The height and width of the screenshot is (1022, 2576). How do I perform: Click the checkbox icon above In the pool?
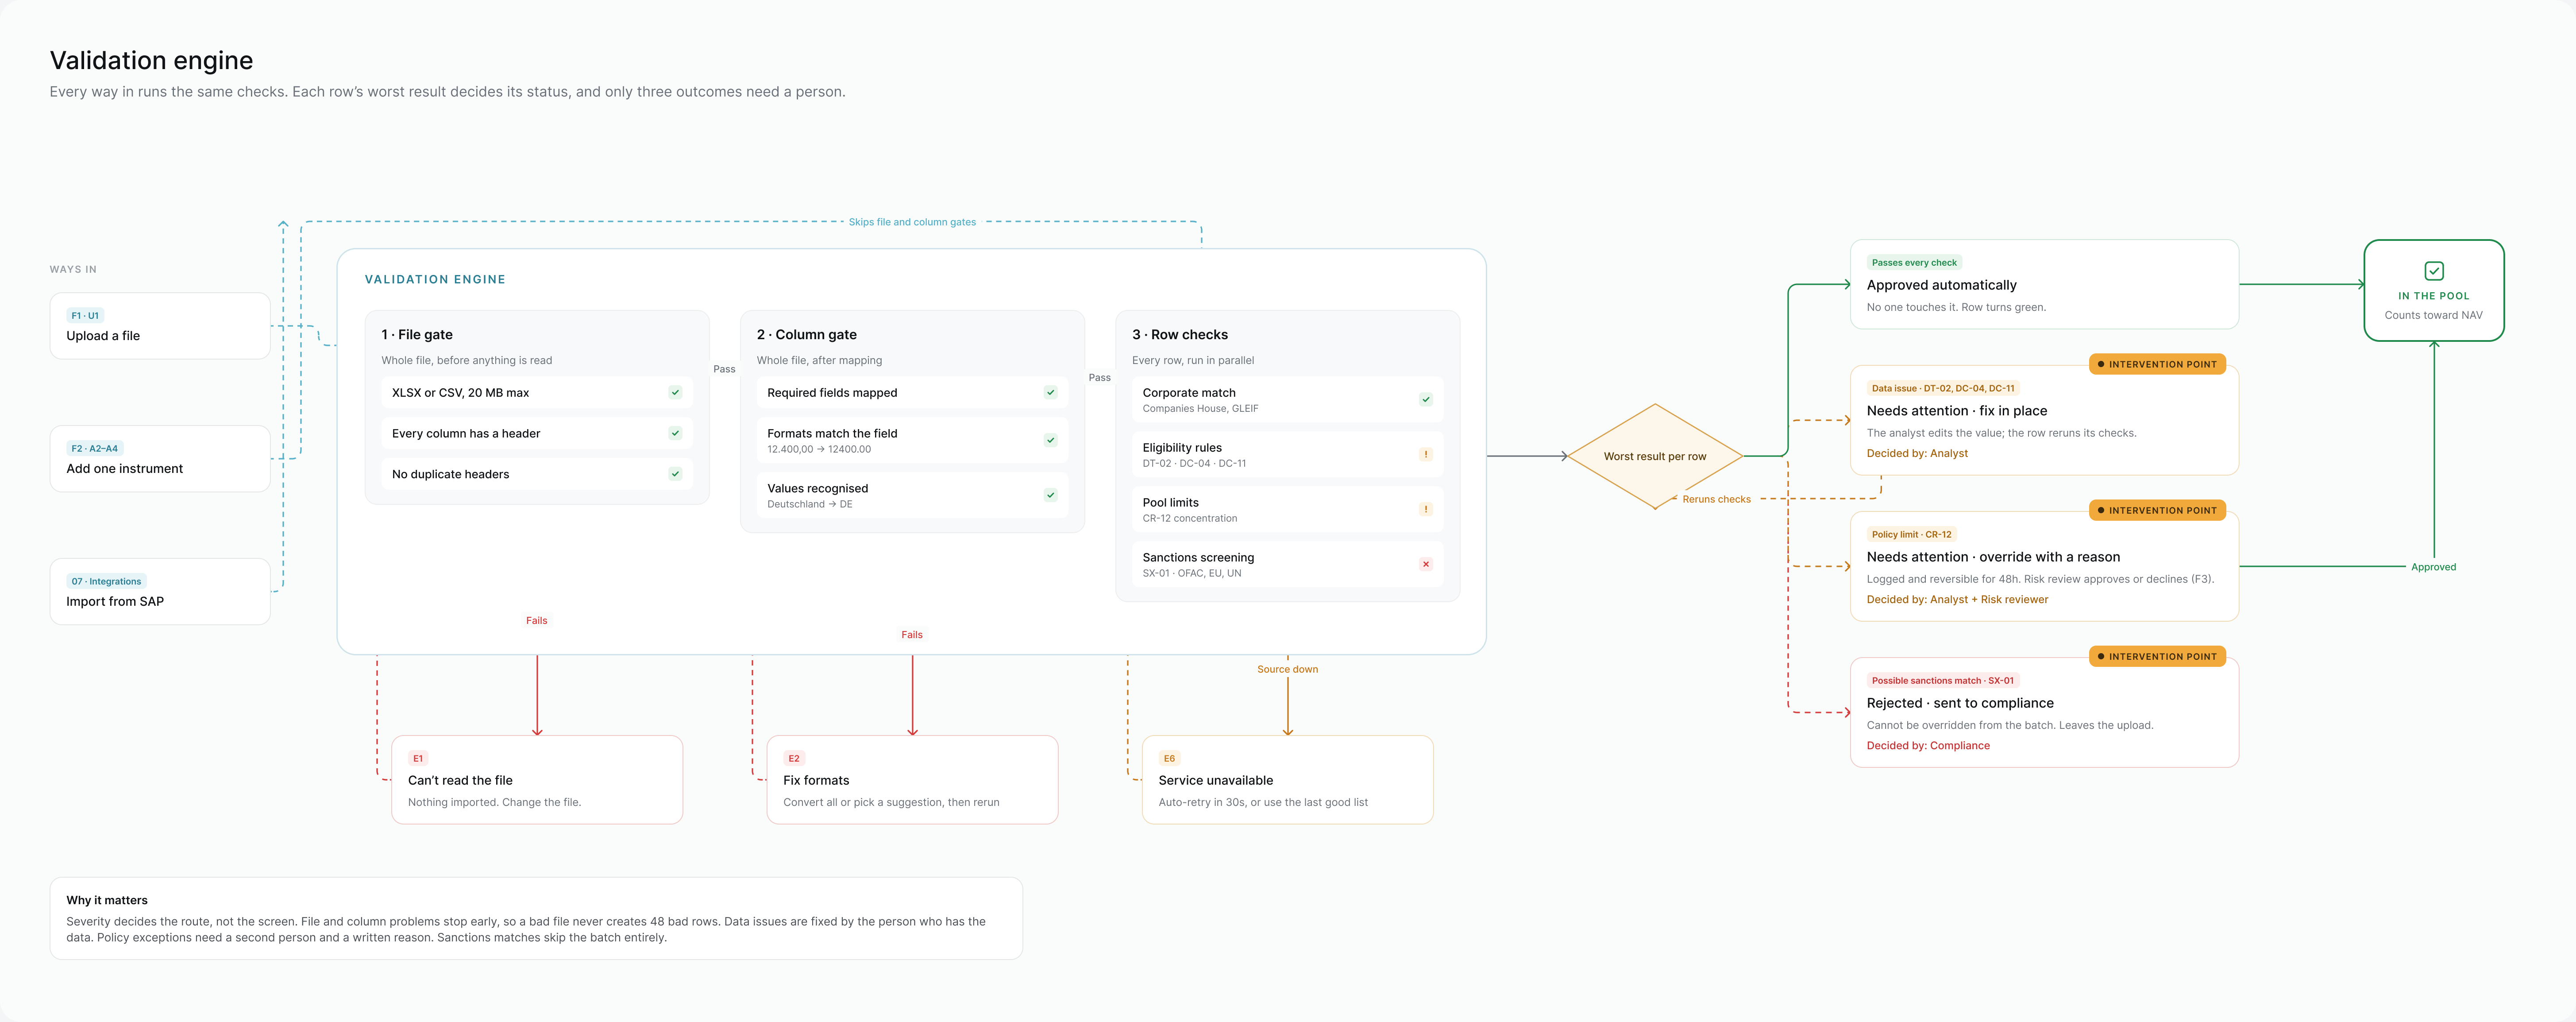click(2434, 271)
